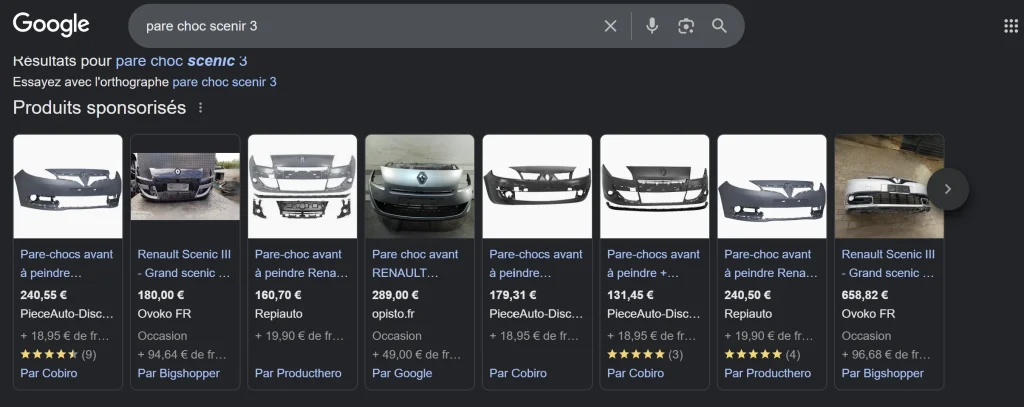Click the 240,50 € price
This screenshot has width=1024, height=407.
tap(748, 295)
